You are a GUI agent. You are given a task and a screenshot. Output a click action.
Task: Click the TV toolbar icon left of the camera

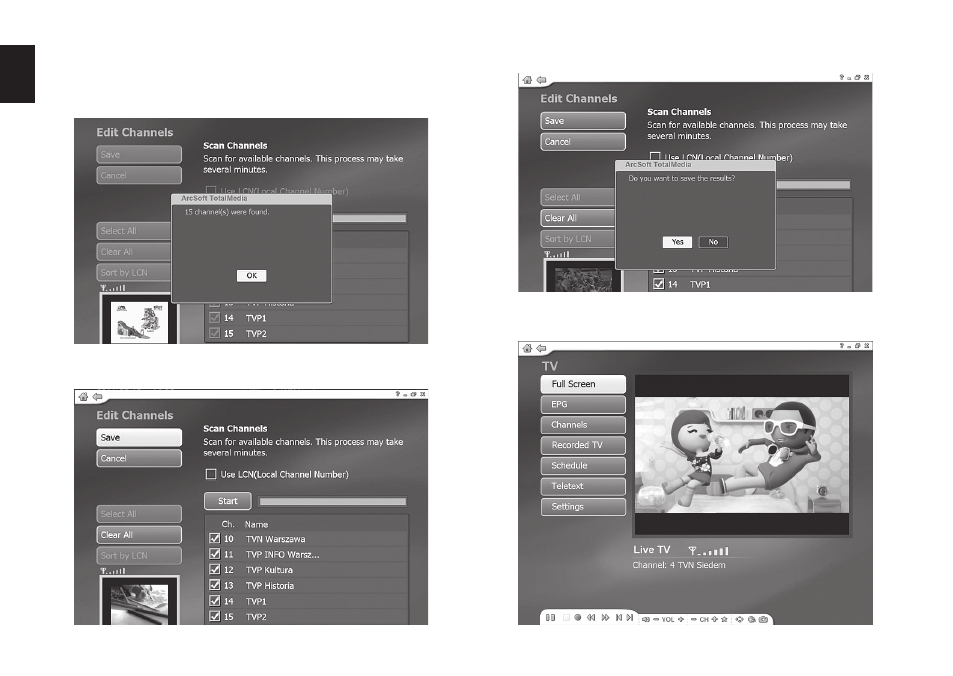coord(752,619)
